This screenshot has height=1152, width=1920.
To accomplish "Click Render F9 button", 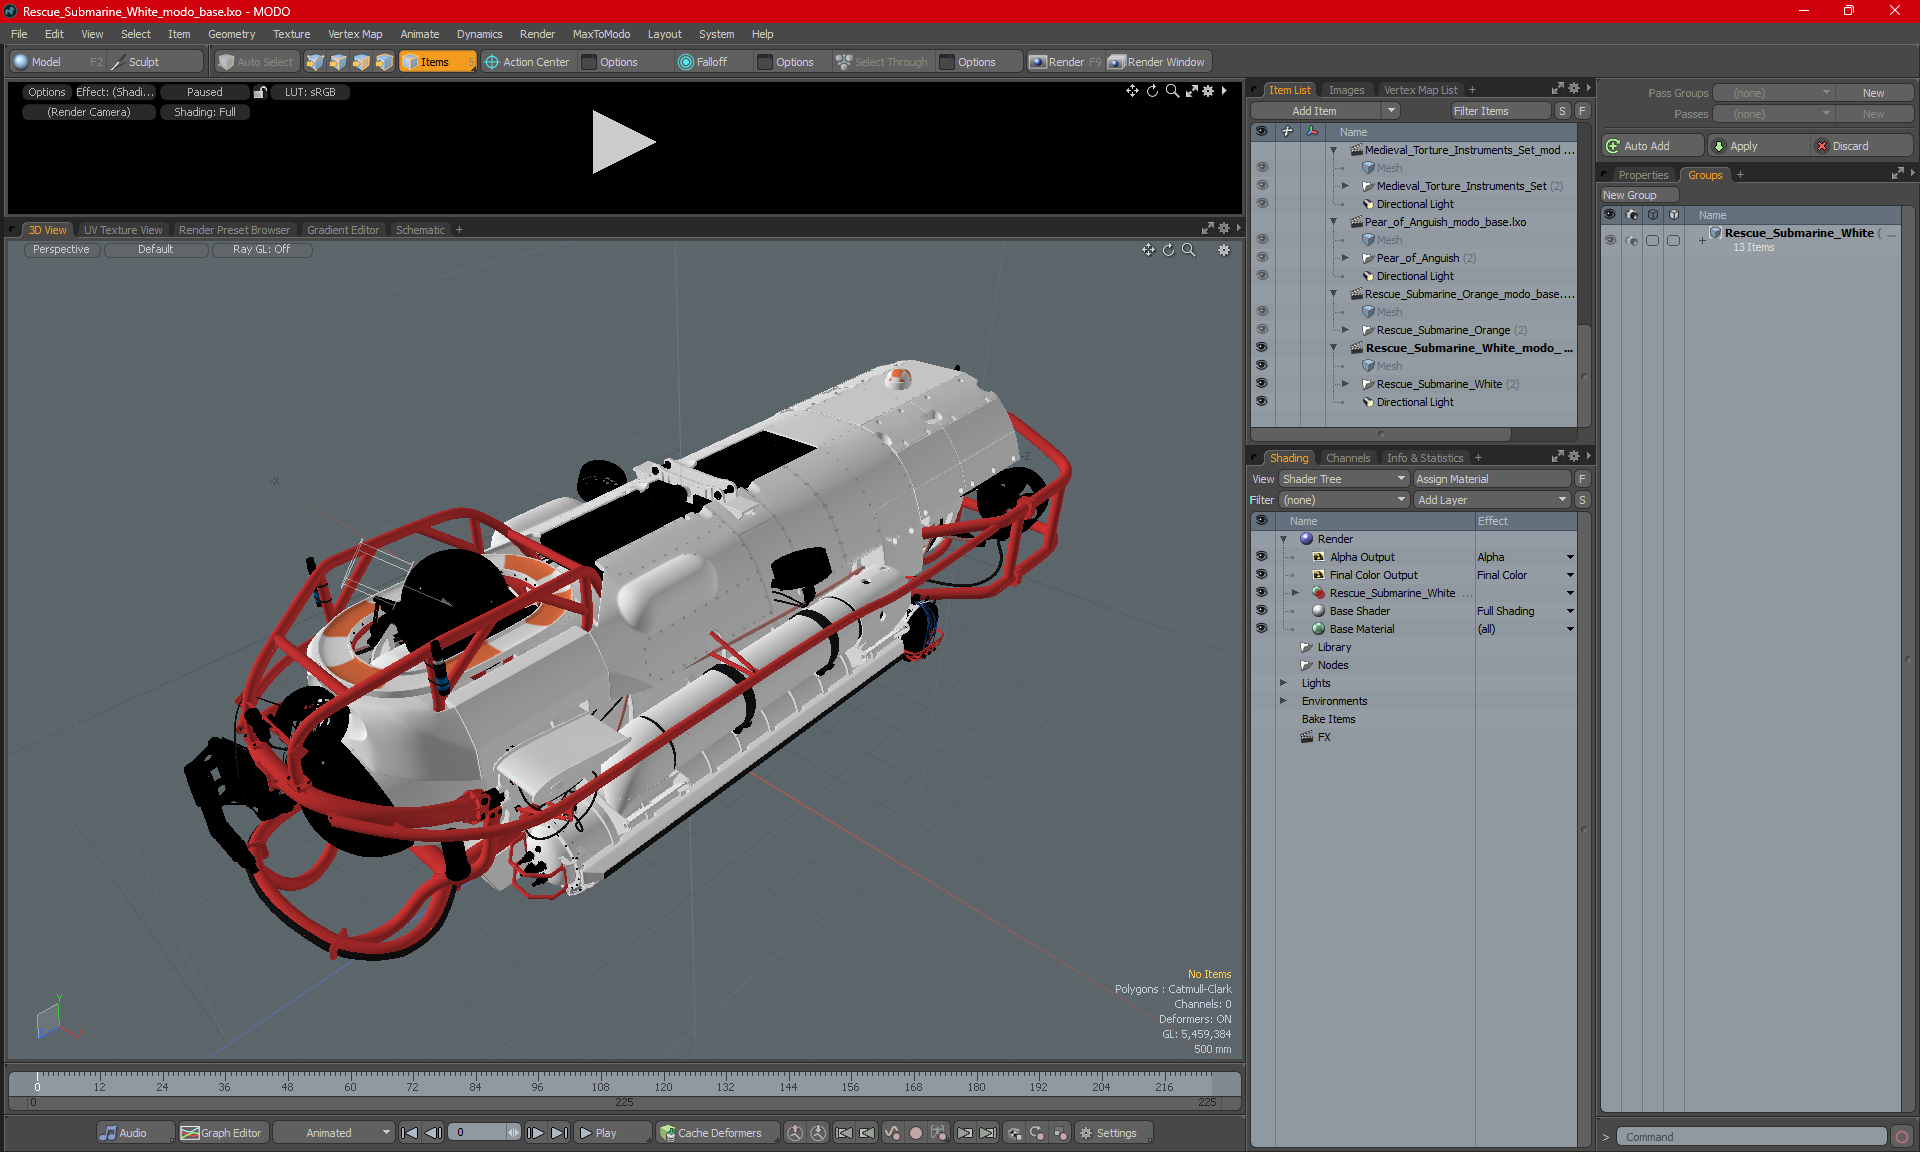I will (x=1066, y=62).
